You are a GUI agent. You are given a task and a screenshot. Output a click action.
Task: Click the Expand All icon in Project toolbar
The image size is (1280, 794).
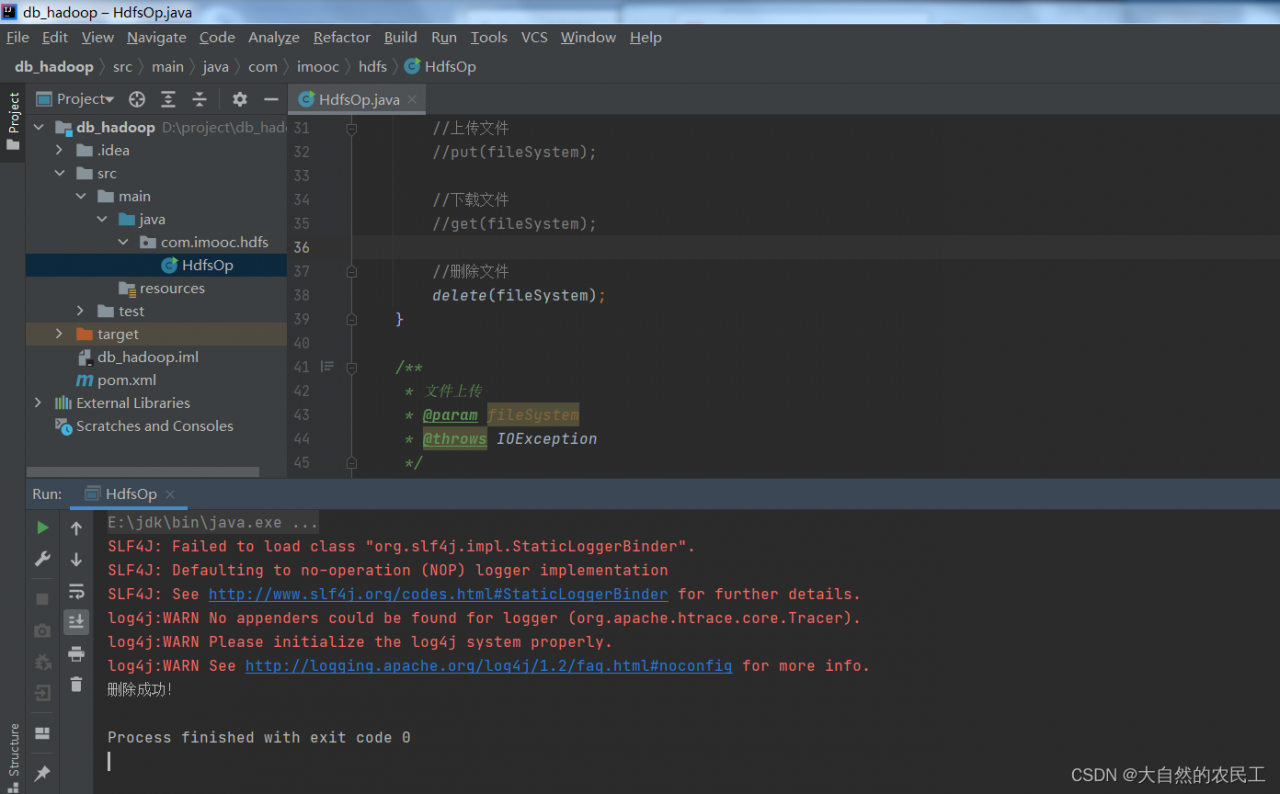point(168,99)
